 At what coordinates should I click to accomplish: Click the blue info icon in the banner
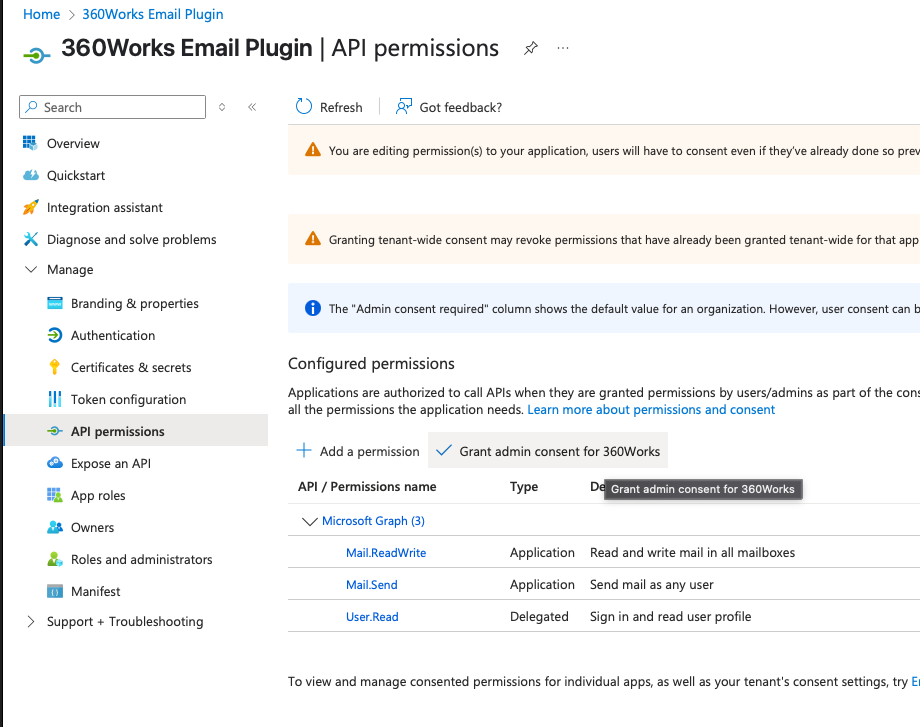tap(313, 308)
